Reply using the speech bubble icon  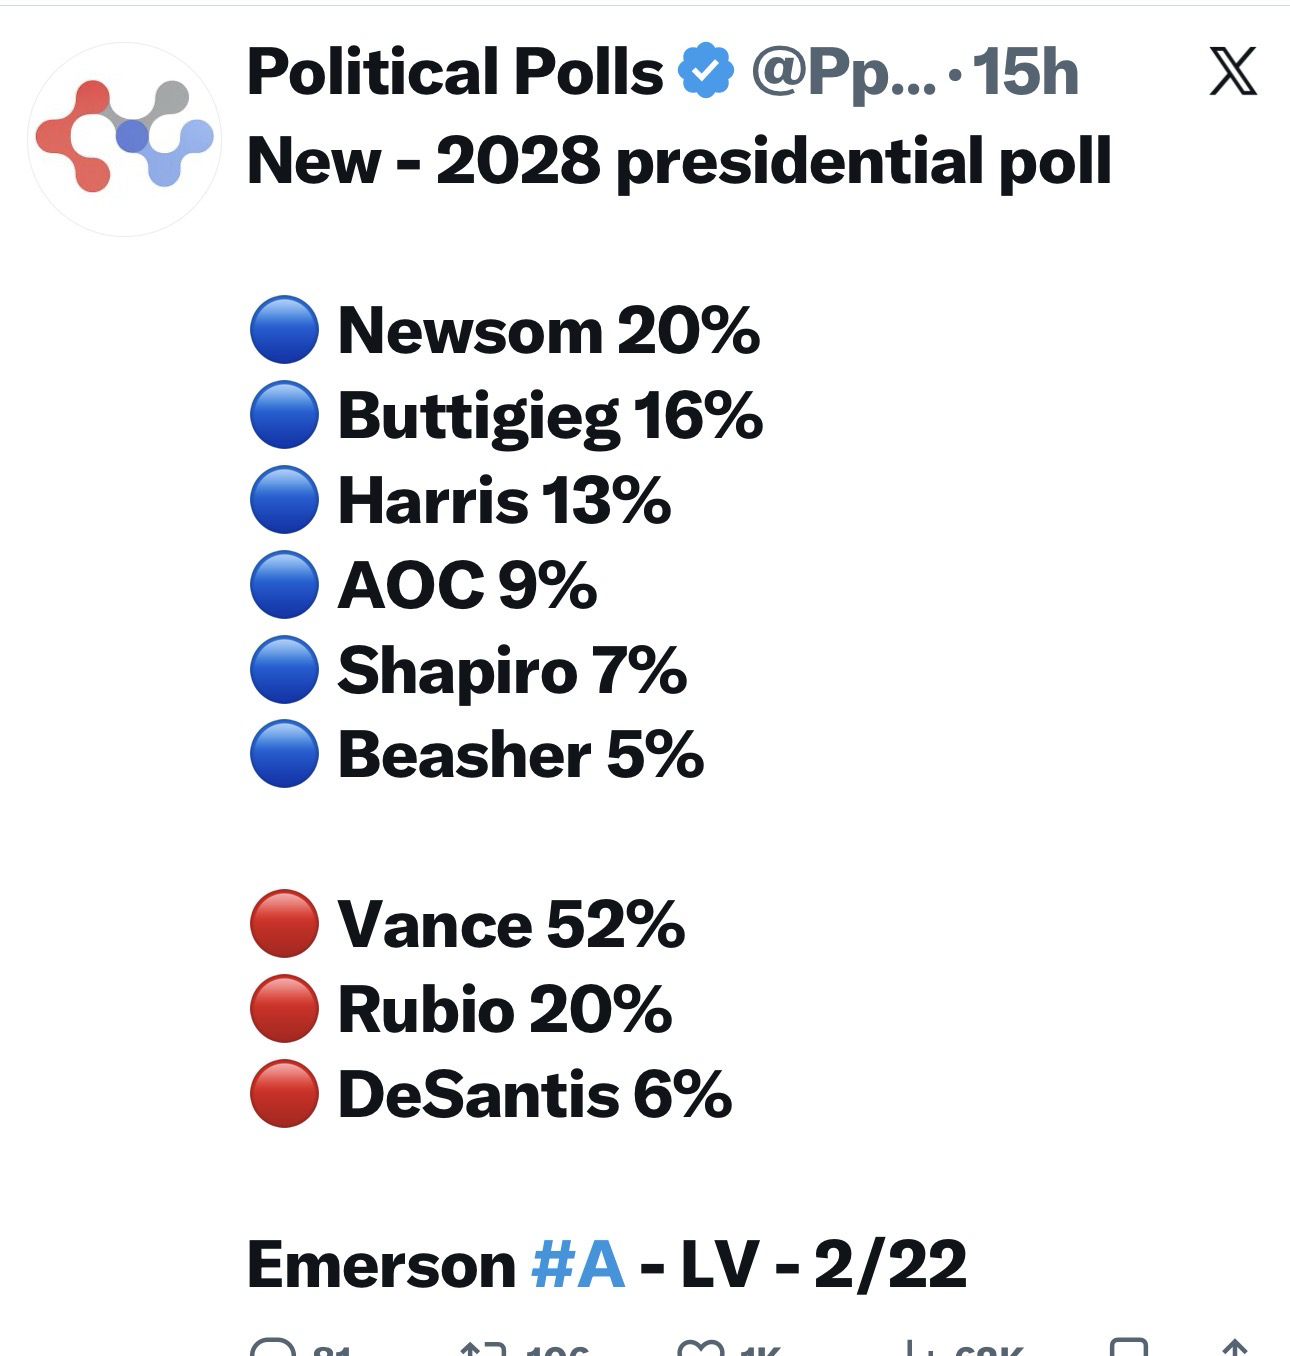click(x=273, y=1348)
